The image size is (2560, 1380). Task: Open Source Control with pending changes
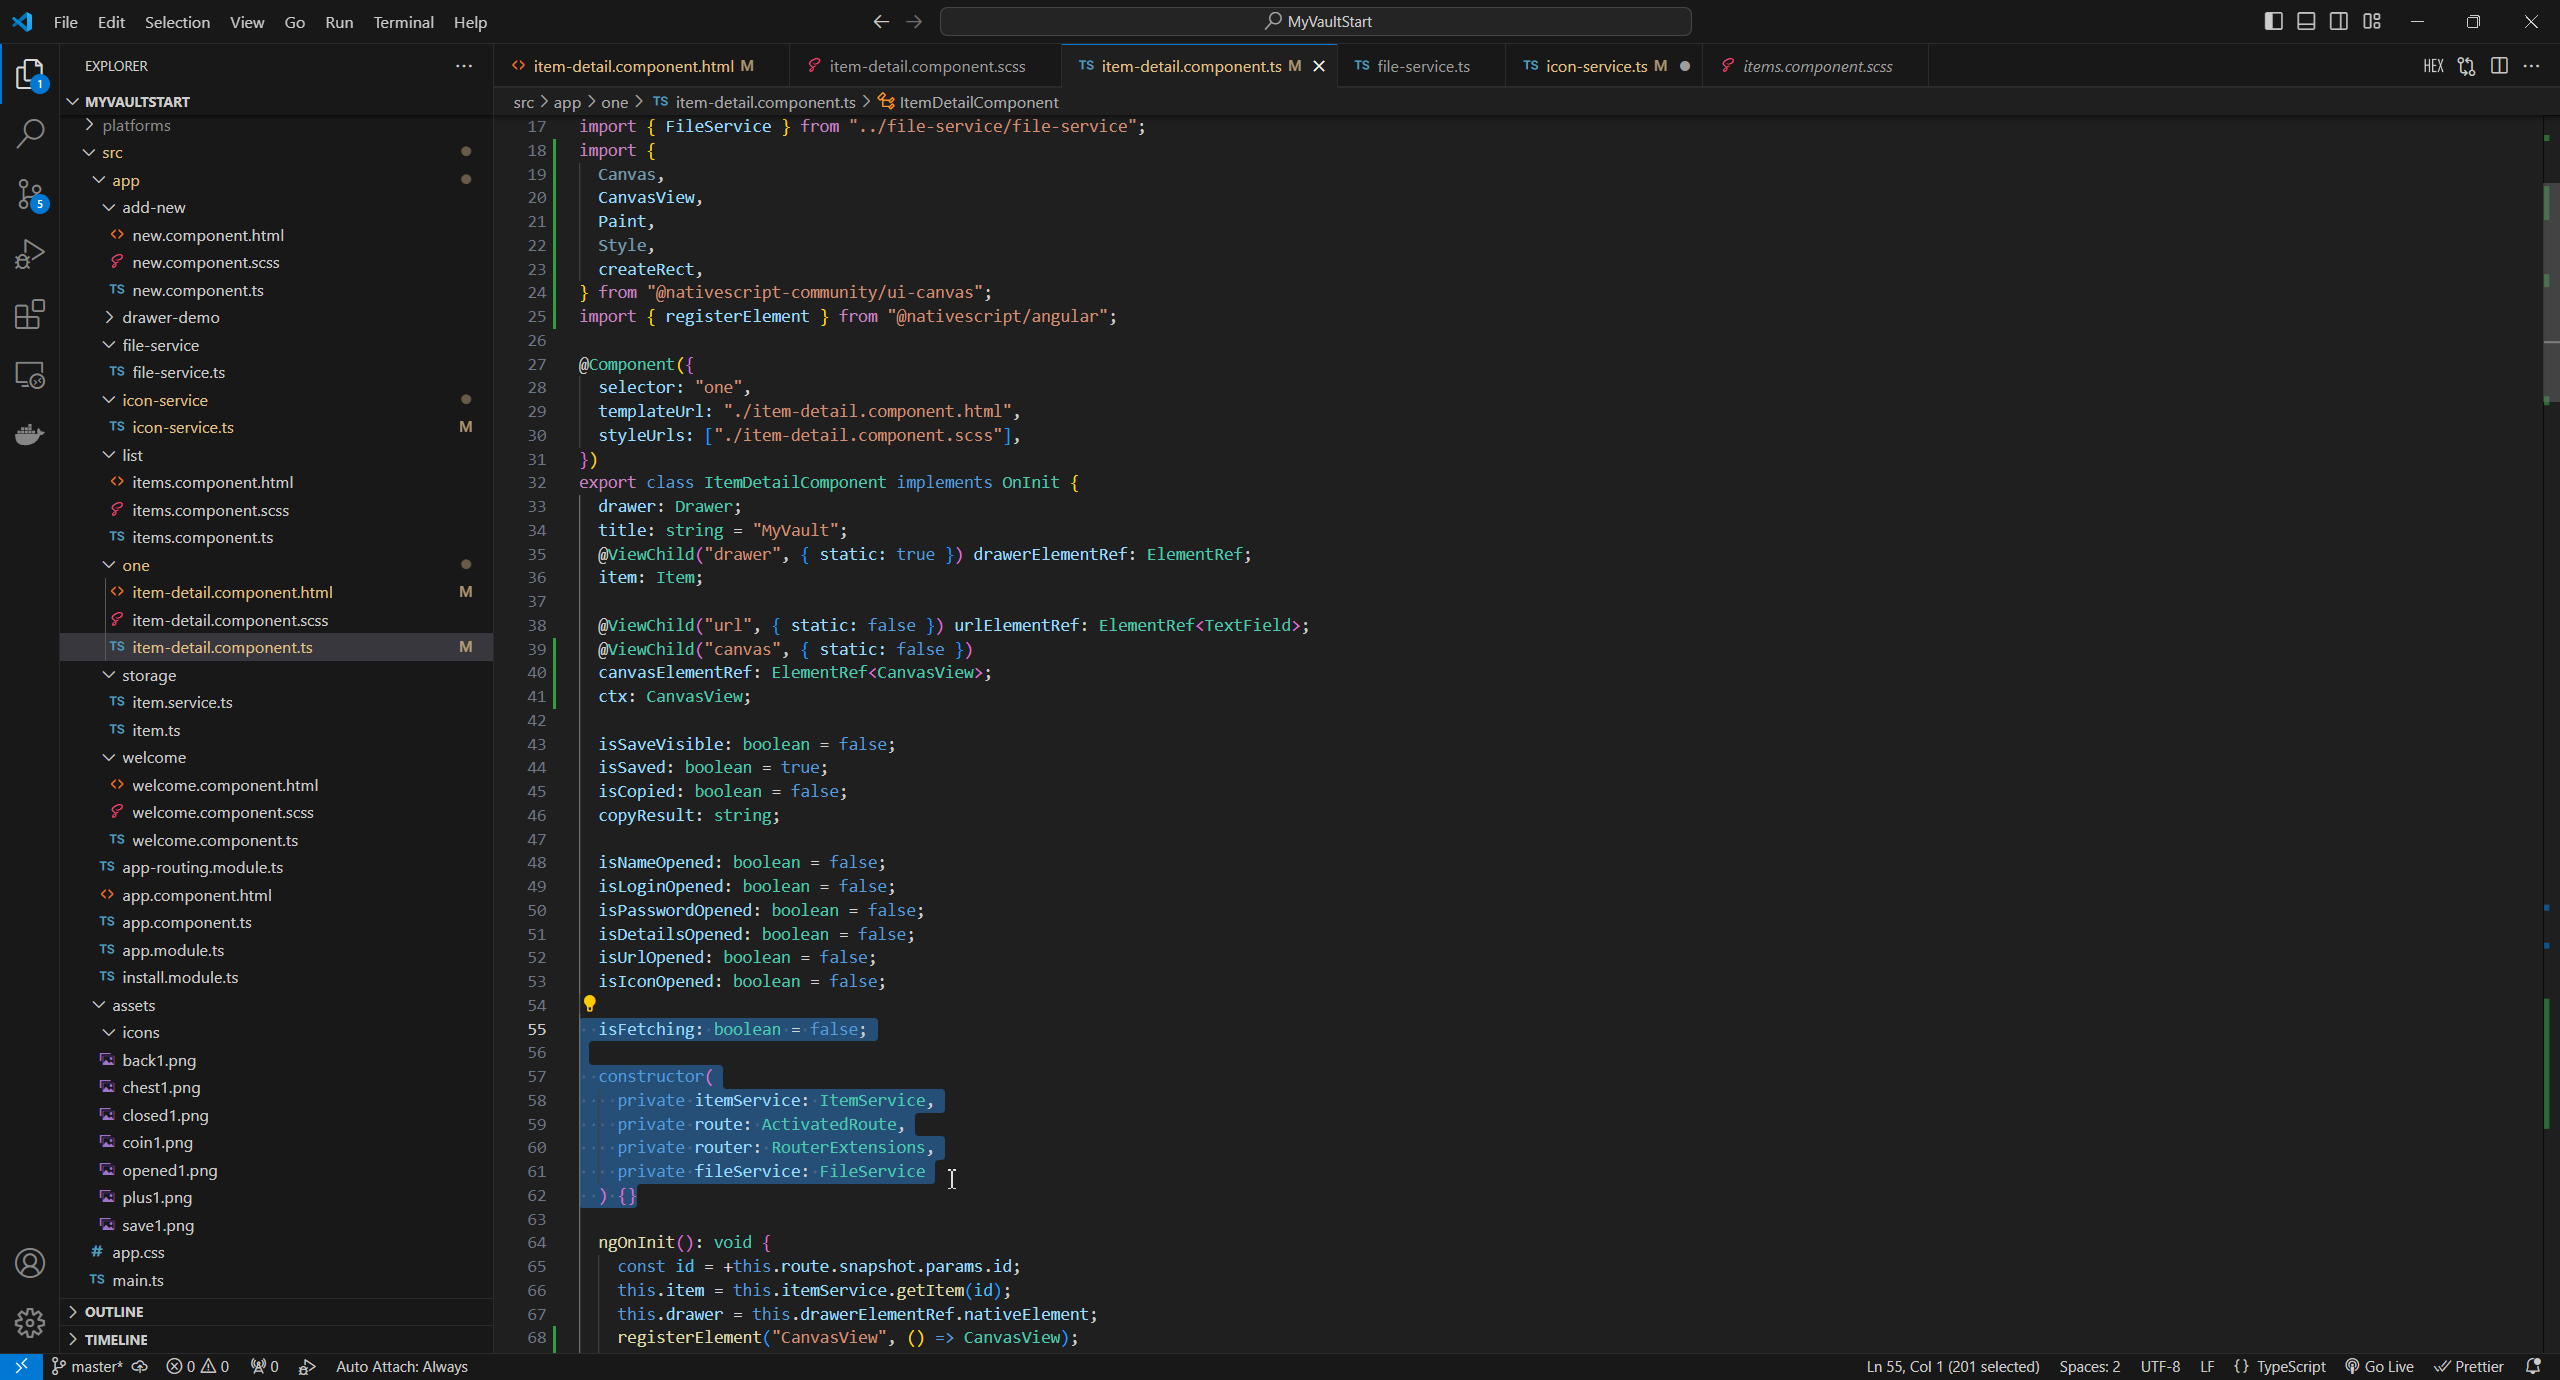(30, 194)
